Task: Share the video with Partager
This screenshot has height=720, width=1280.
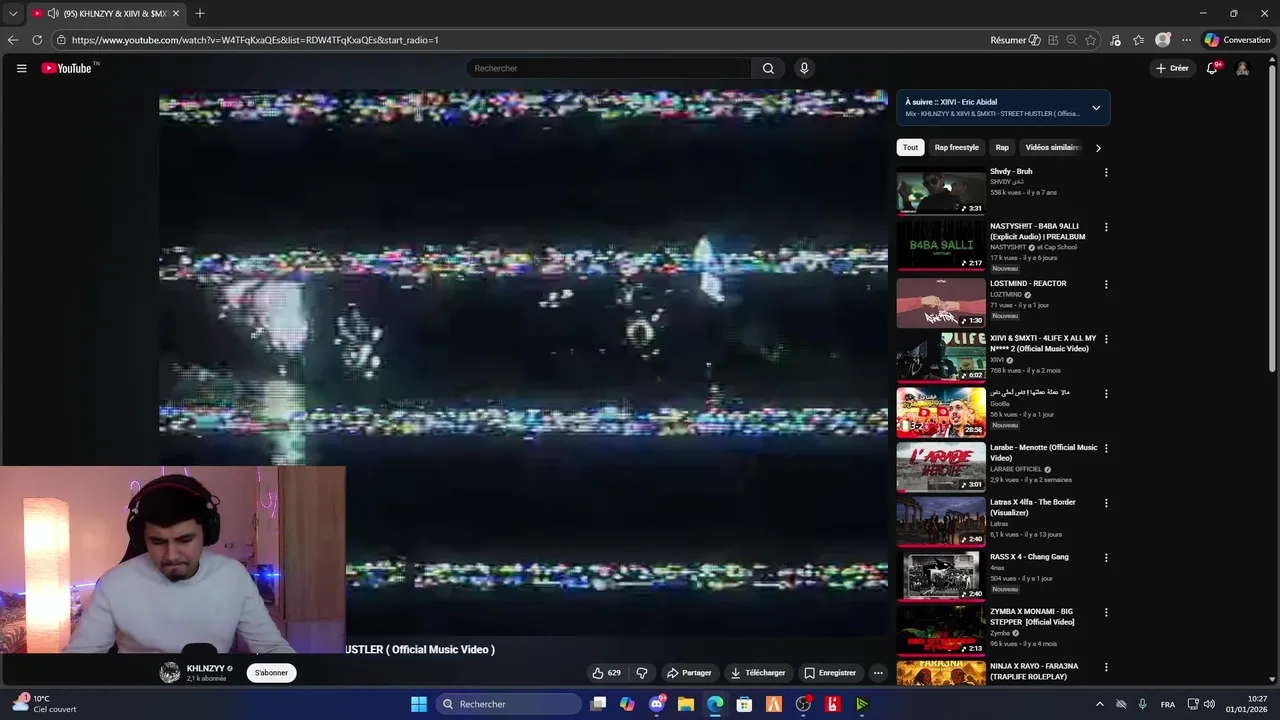Action: (x=689, y=673)
